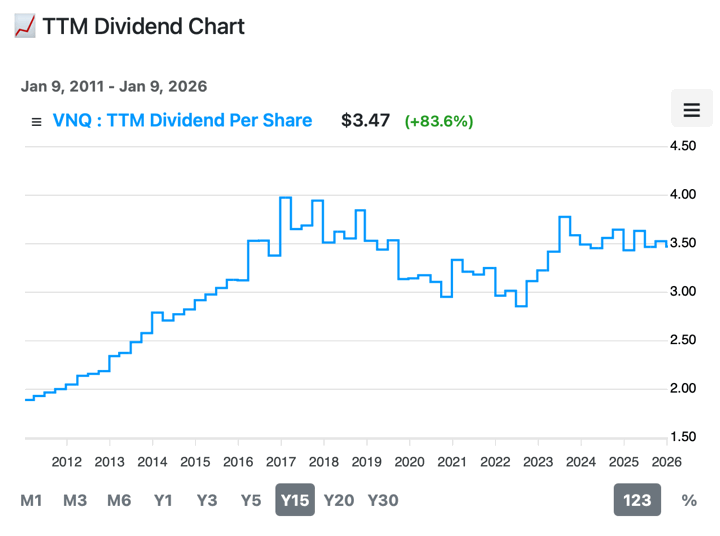Click the $3.47 current dividend value

coord(365,121)
